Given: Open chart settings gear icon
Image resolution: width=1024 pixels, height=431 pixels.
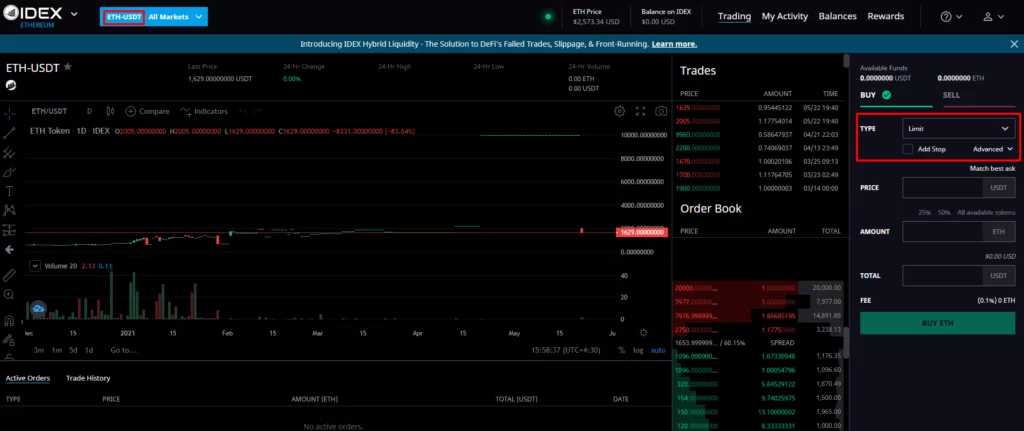Looking at the screenshot, I should pos(620,111).
